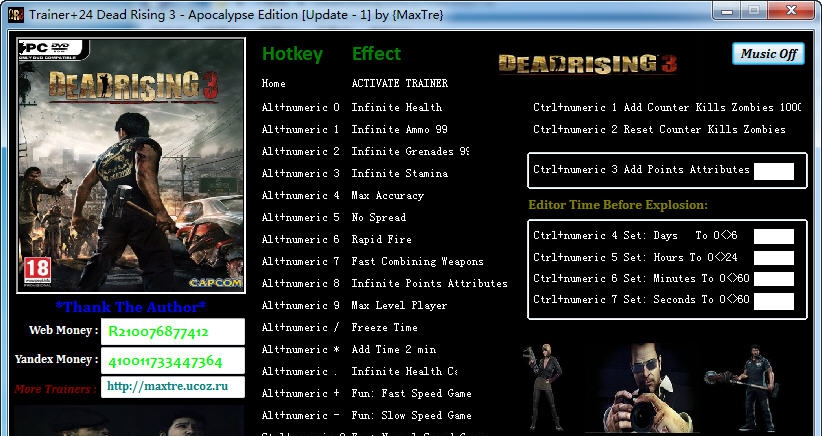Click the Dead Rising 3 cover art image
822x436 pixels.
point(131,165)
